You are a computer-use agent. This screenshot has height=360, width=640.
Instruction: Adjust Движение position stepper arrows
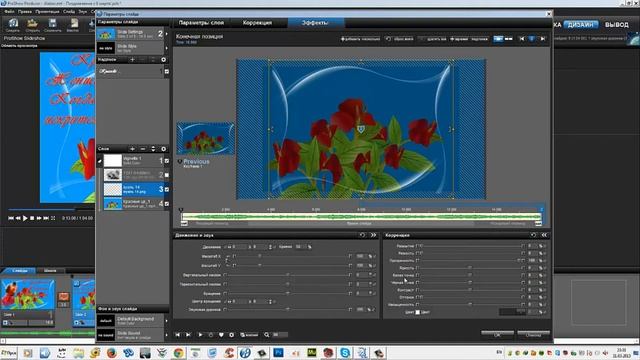click(x=270, y=247)
